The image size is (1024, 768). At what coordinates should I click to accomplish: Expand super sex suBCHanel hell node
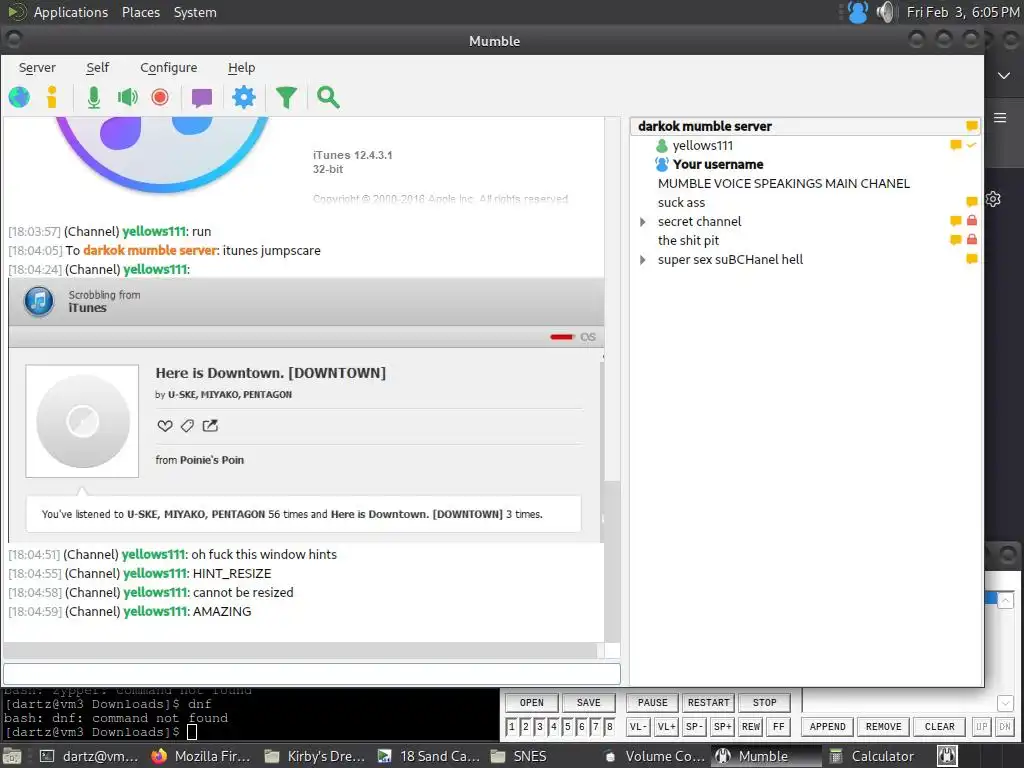pyautogui.click(x=643, y=260)
